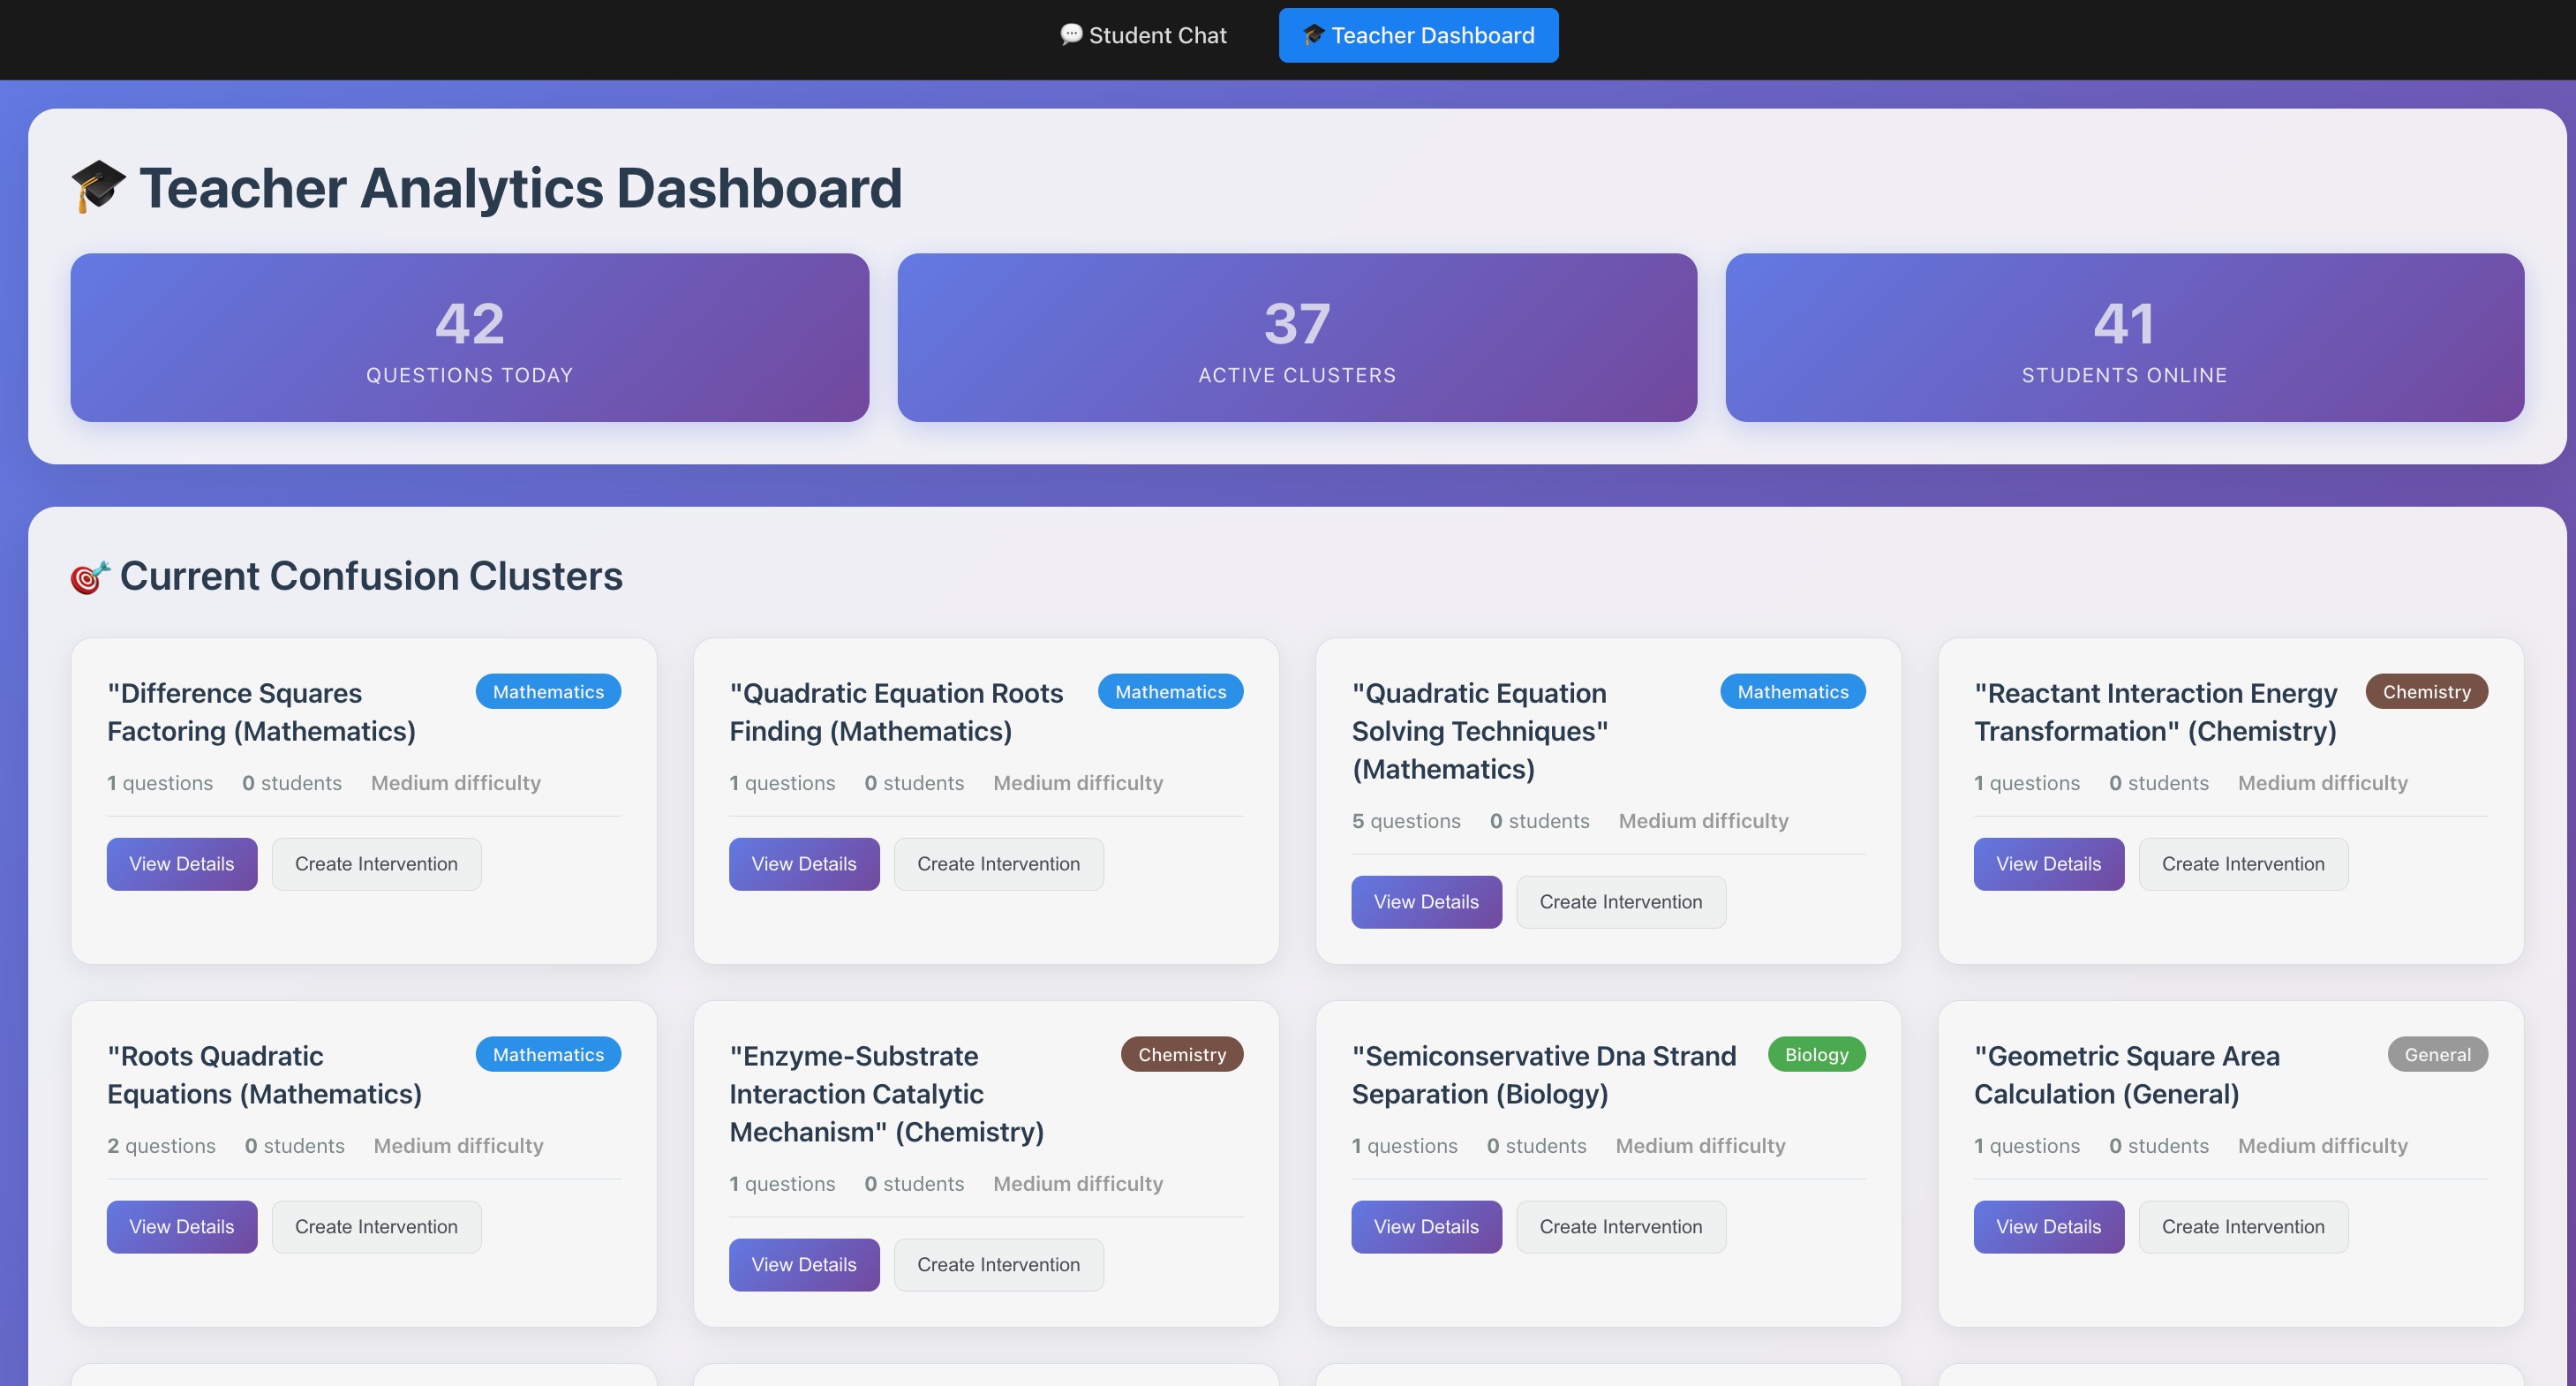2576x1386 pixels.
Task: Switch to the Student Chat tab
Action: (1143, 35)
